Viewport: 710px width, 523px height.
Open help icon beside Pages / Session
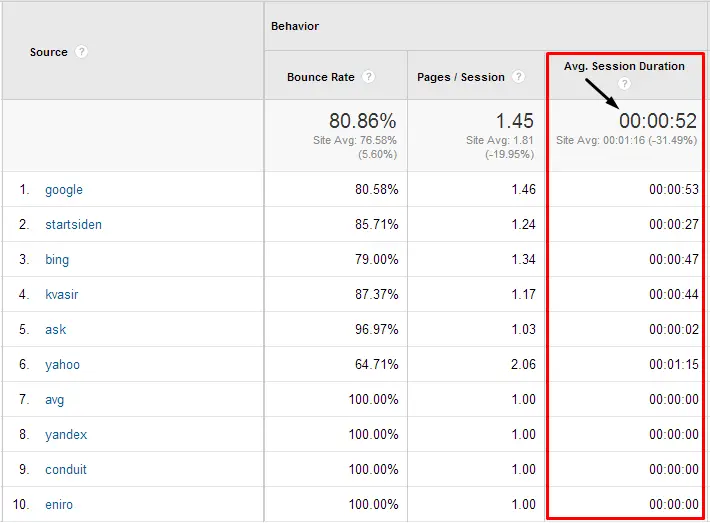(x=518, y=77)
